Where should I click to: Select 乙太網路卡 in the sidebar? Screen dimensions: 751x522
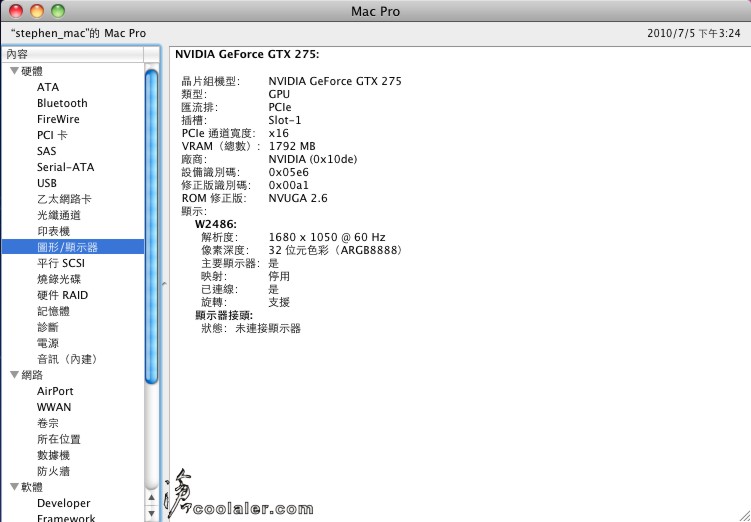click(x=64, y=199)
